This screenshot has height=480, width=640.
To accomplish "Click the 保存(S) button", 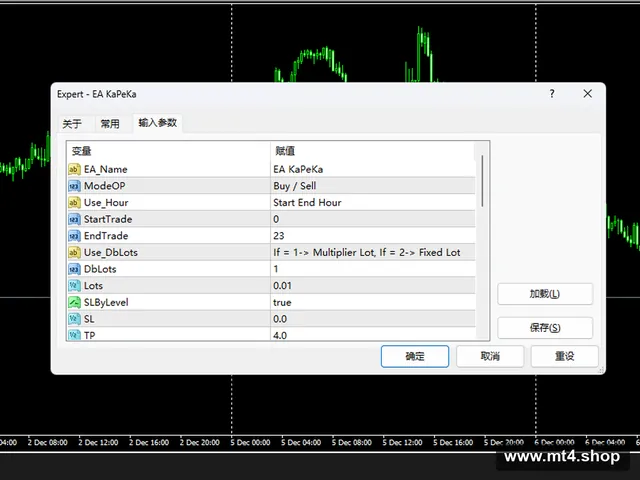I will 545,328.
